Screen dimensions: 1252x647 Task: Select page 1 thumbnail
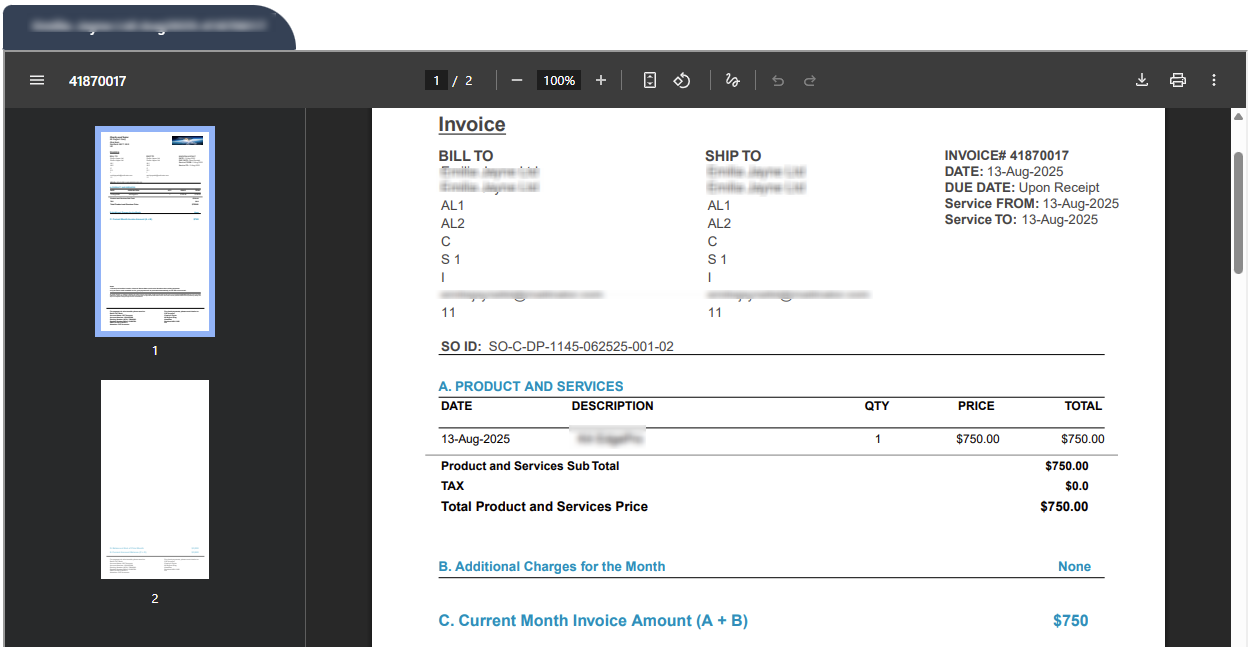(x=155, y=231)
